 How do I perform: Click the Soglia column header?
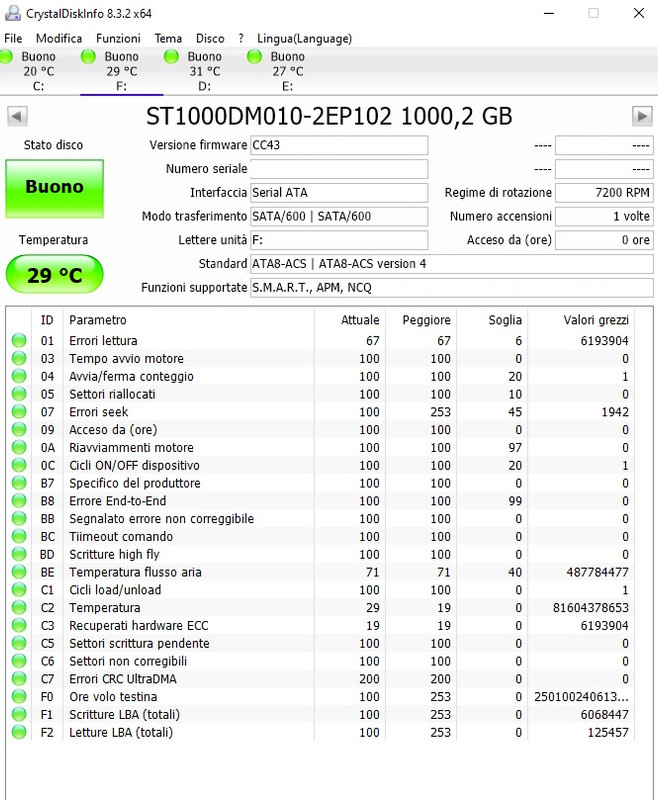492,320
